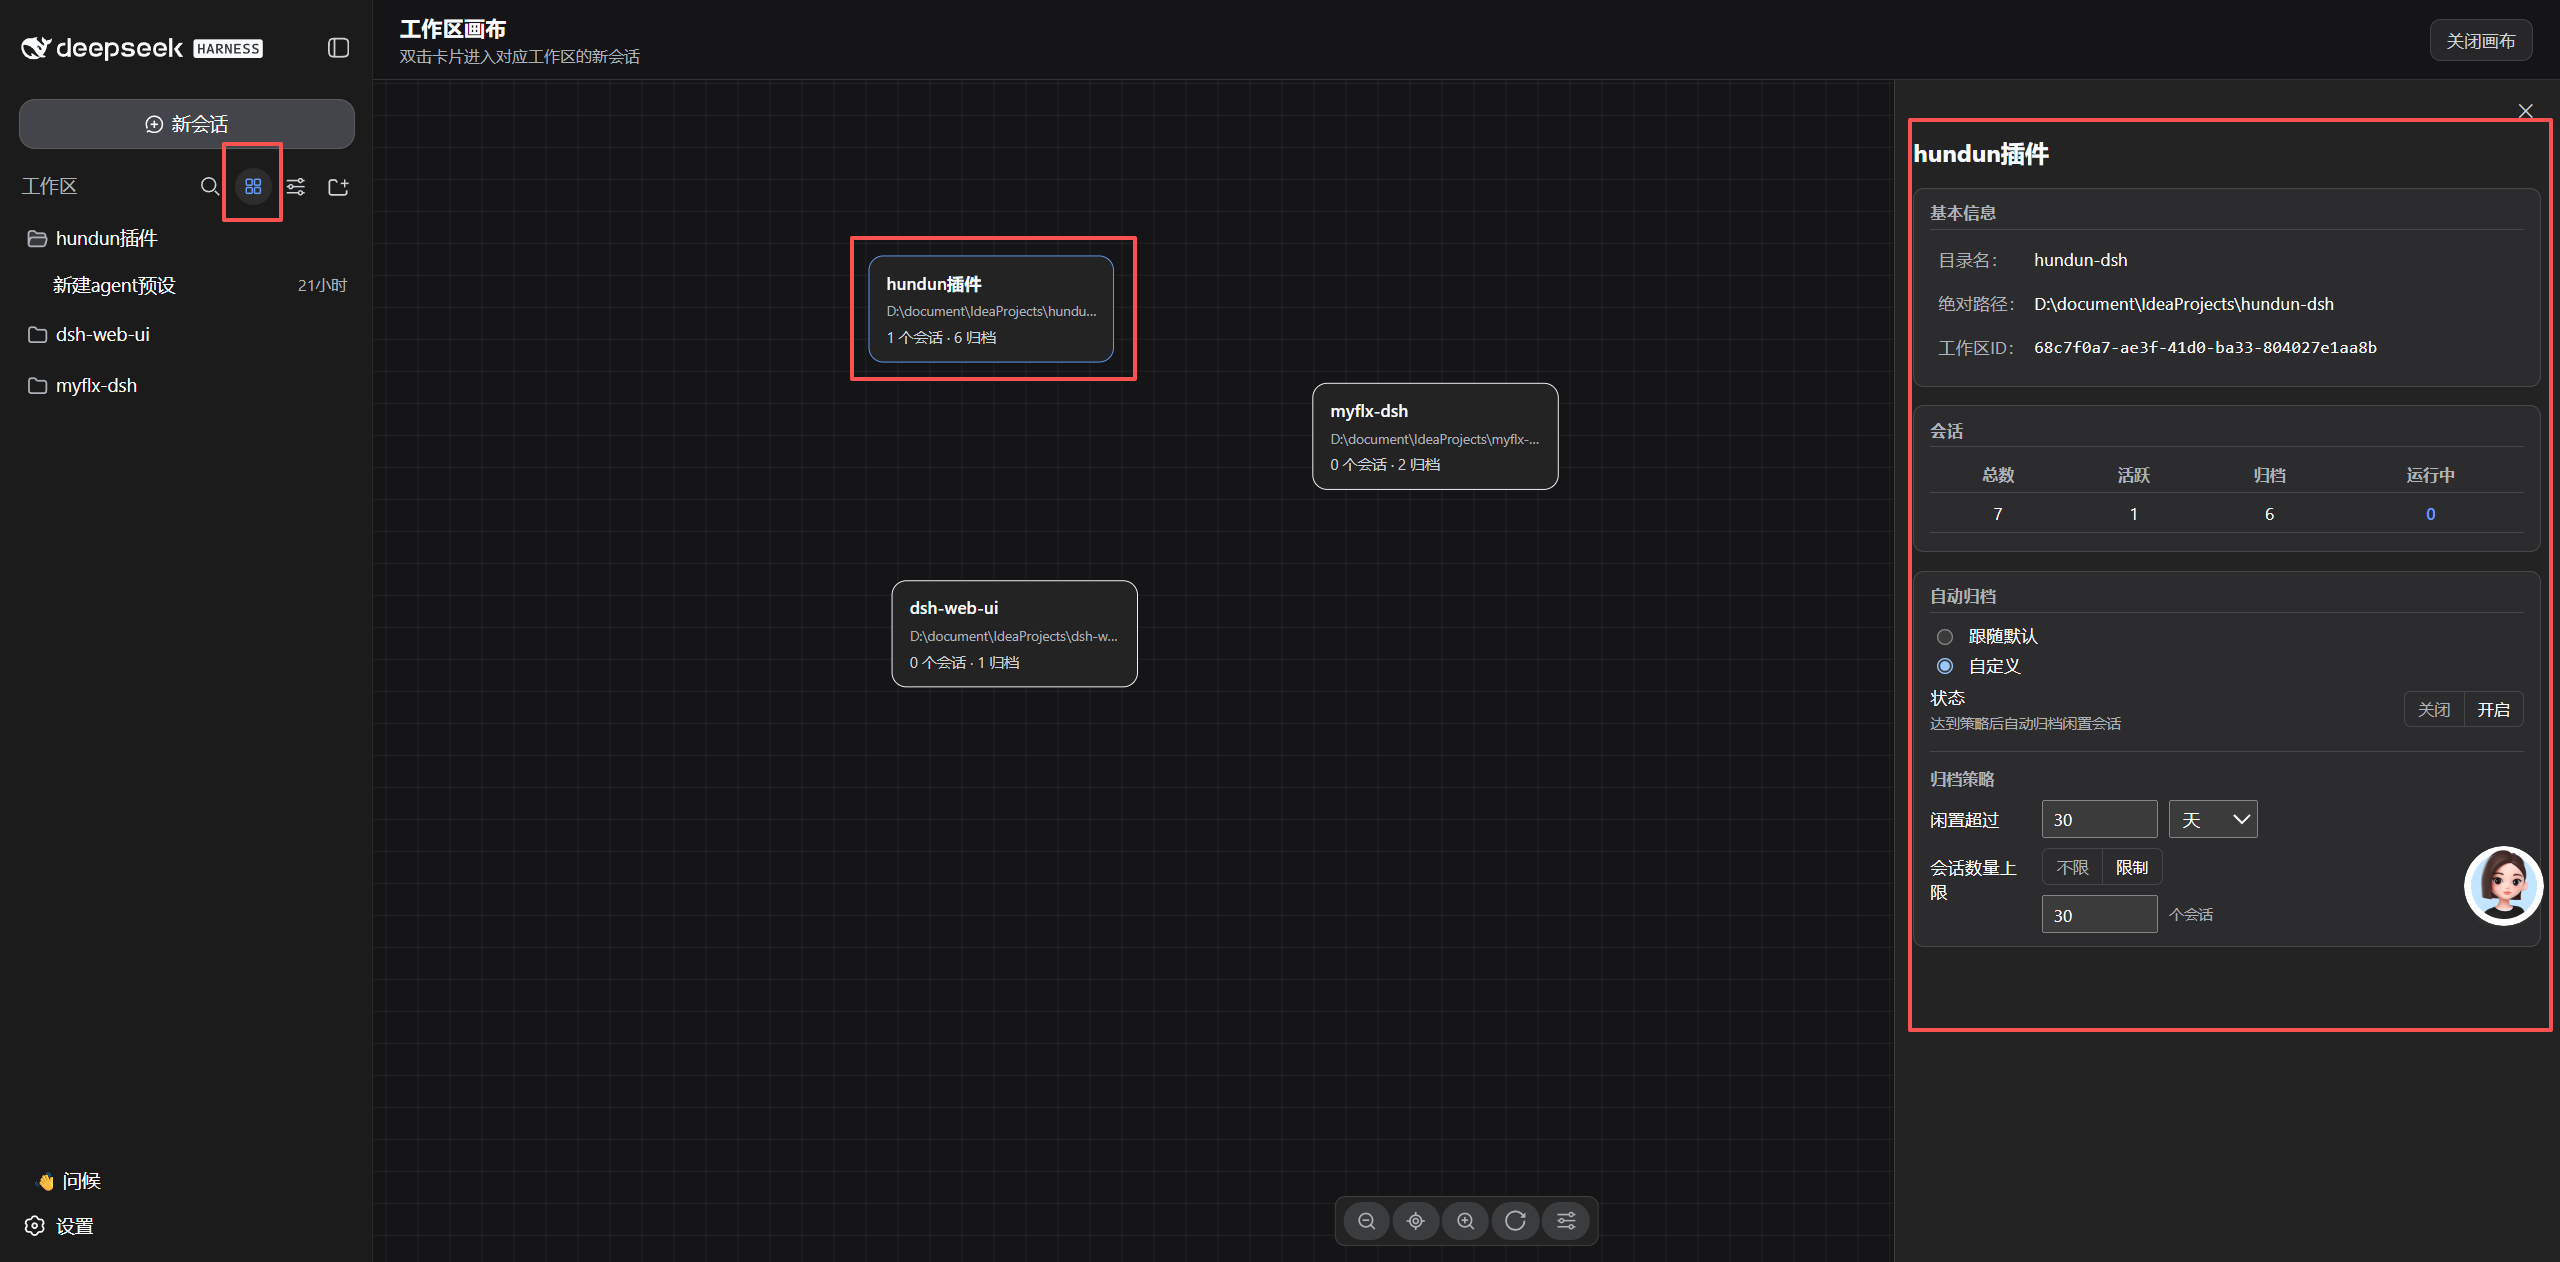
Task: Click directory name hundun-dsh value
Action: [2081, 260]
